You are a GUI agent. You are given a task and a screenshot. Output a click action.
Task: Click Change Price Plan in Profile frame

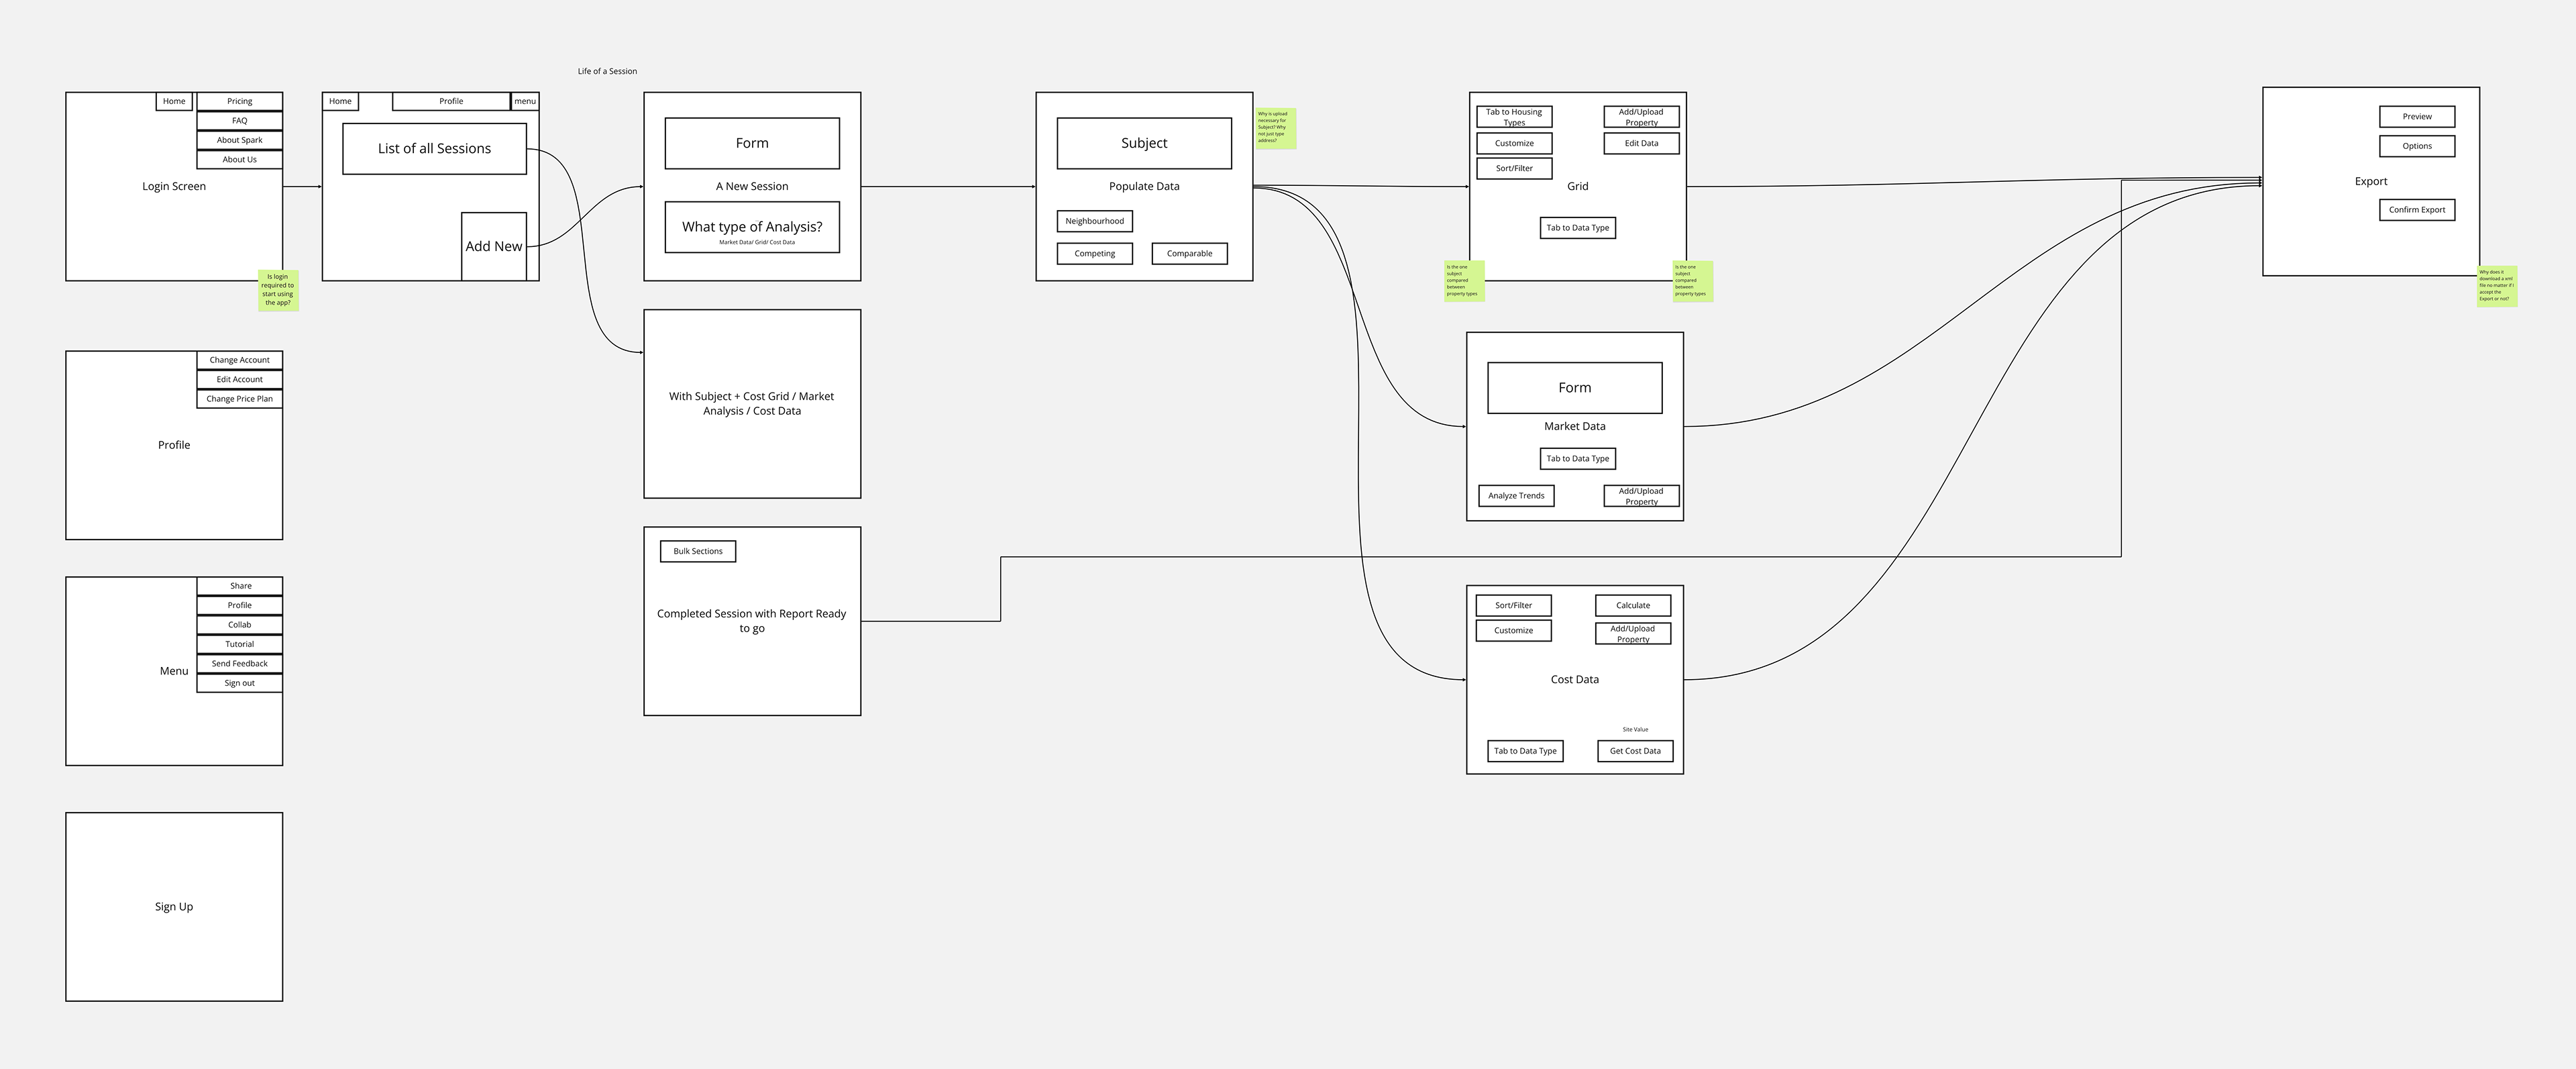point(239,399)
